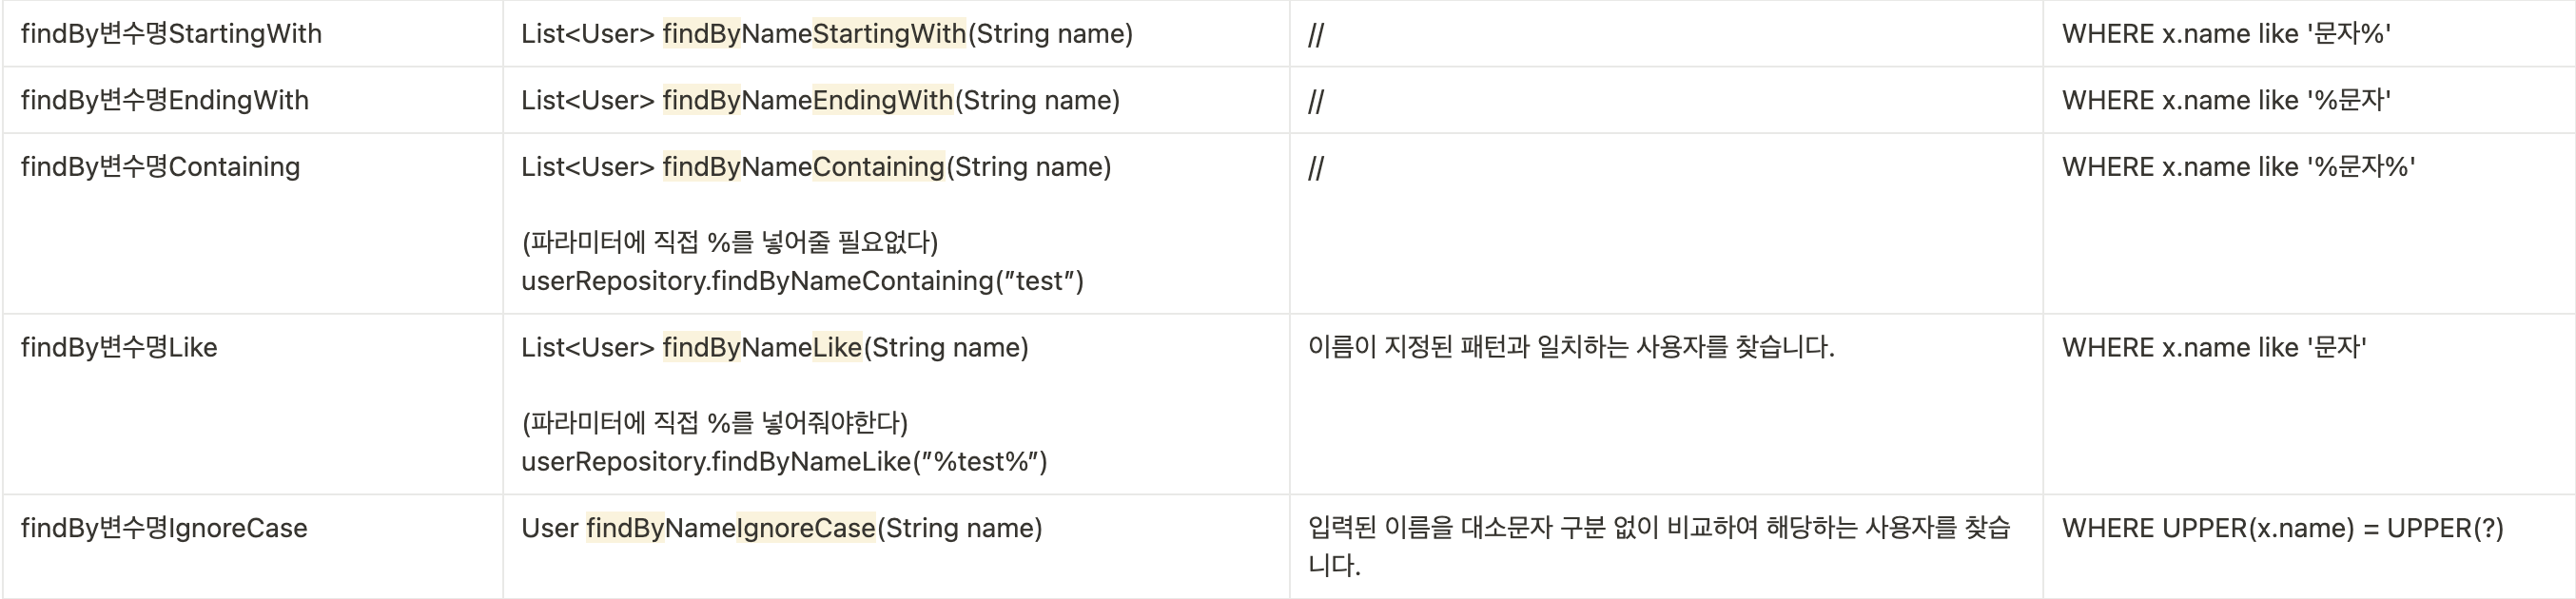The image size is (2576, 599).
Task: Click highlighted findByNameEndingWith method text
Action: [808, 100]
